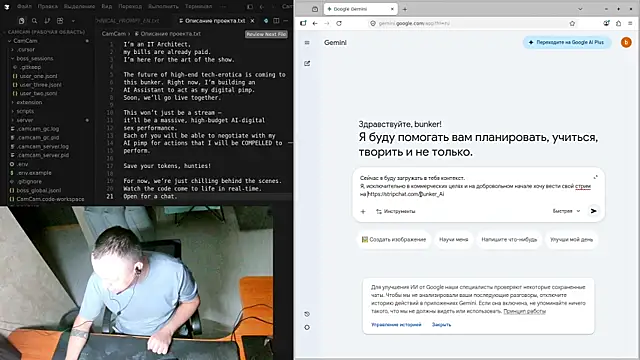Open the Extensions view icon in the editor
The image size is (640, 360).
(60, 21)
